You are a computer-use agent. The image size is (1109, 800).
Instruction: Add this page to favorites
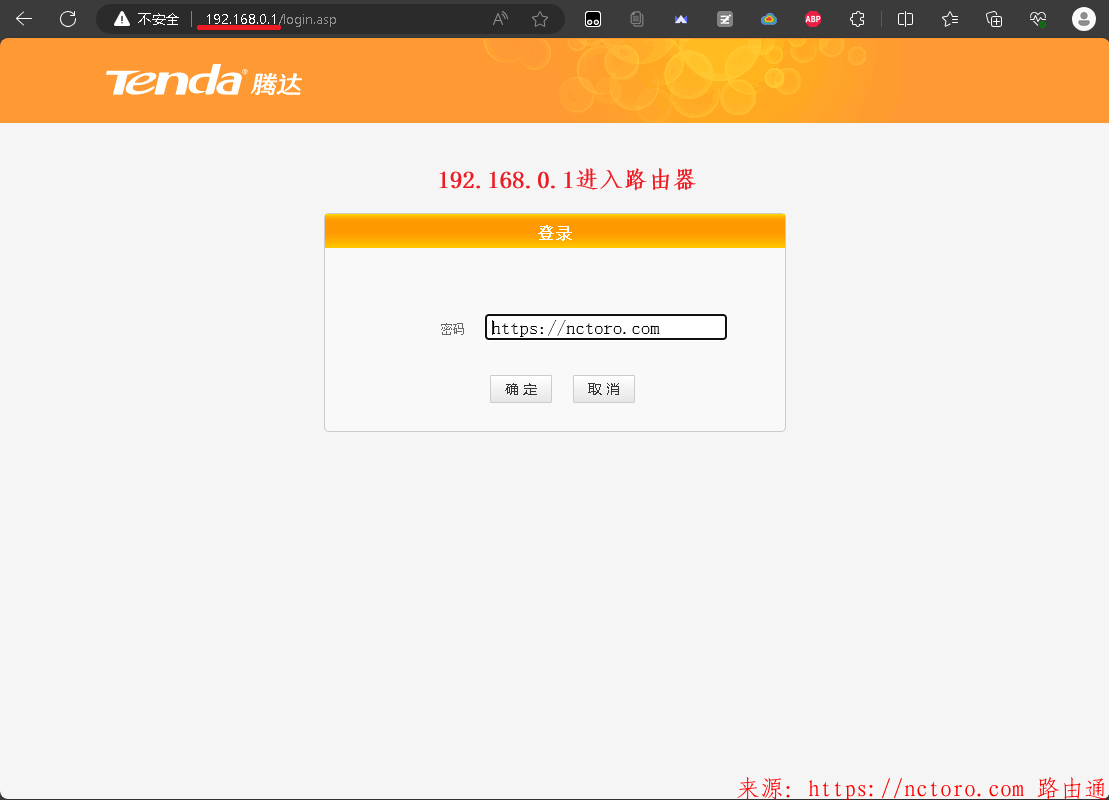pyautogui.click(x=540, y=19)
